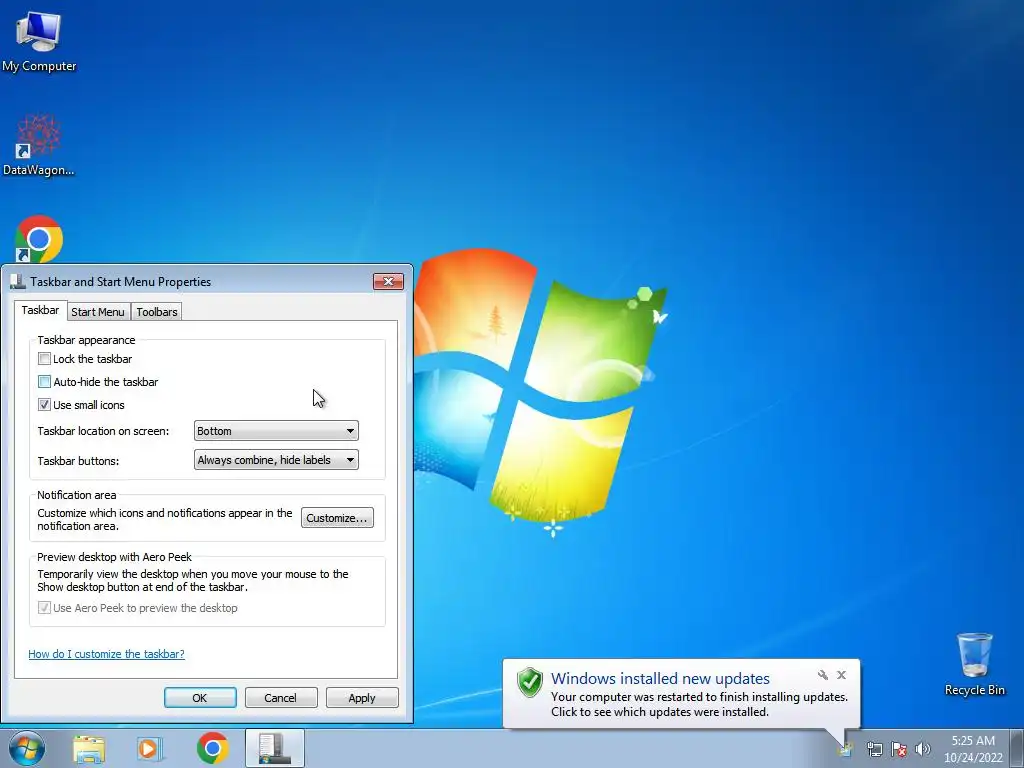Image resolution: width=1024 pixels, height=768 pixels.
Task: Select the DataWagon desktop shortcut
Action: tap(39, 145)
